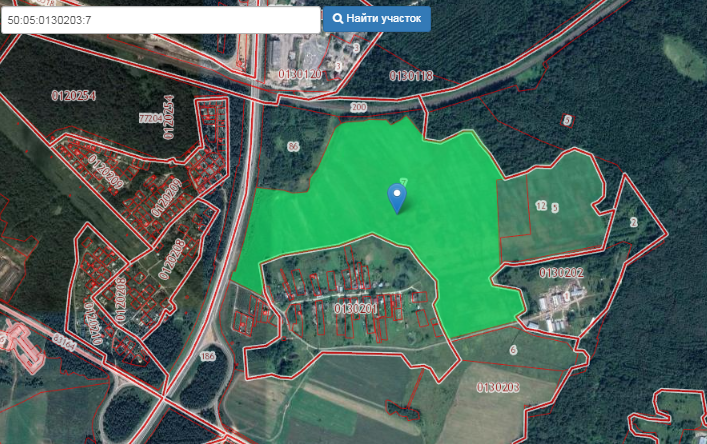Click cadastral block label 0130120

tap(301, 75)
